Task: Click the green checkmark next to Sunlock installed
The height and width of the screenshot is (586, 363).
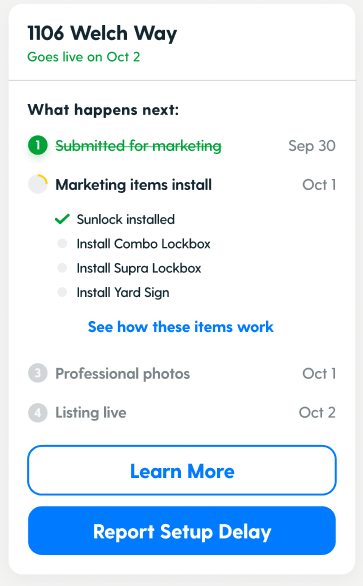Action: coord(62,219)
